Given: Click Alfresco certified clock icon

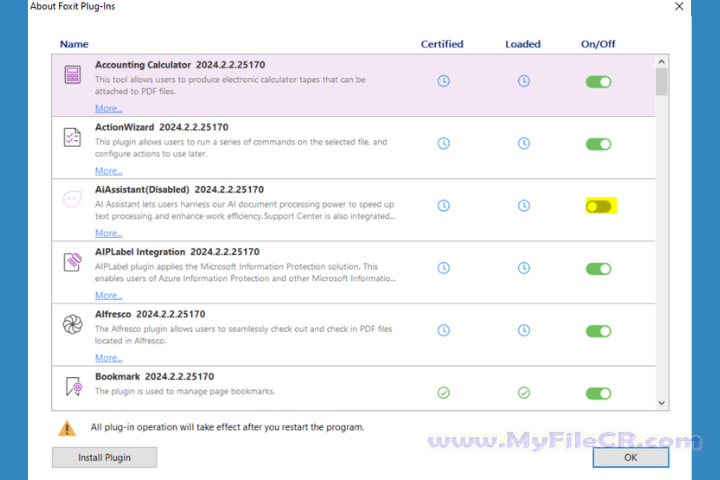Looking at the screenshot, I should (444, 330).
